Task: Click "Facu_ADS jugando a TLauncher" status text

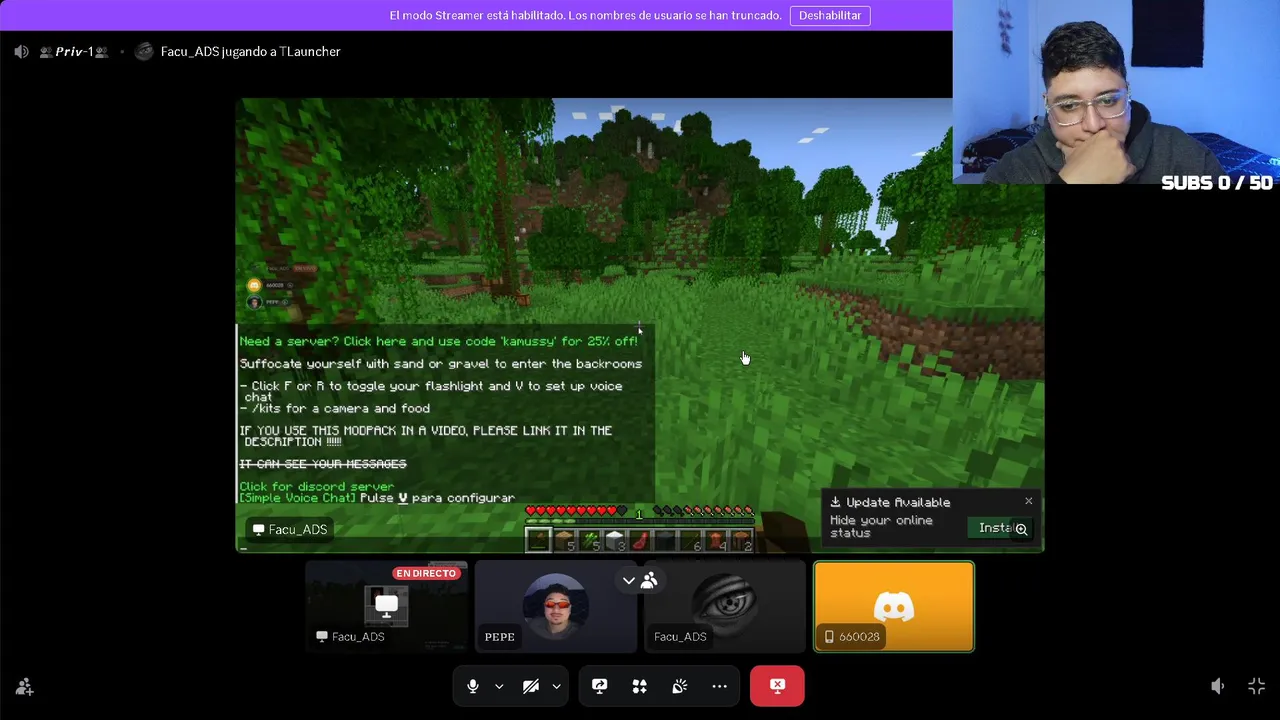Action: pos(250,51)
